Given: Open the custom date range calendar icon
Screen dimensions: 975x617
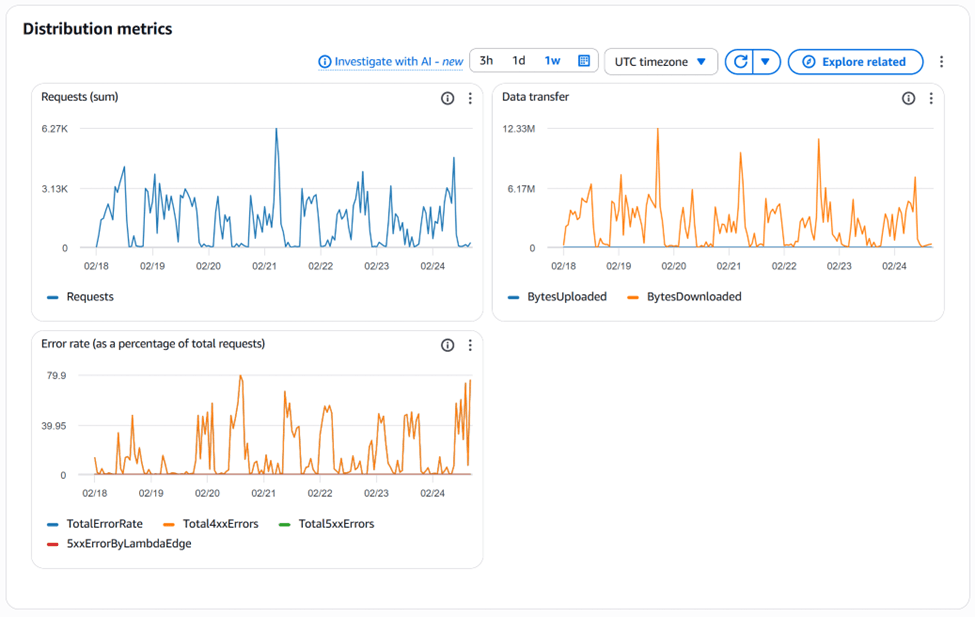Looking at the screenshot, I should click(584, 61).
